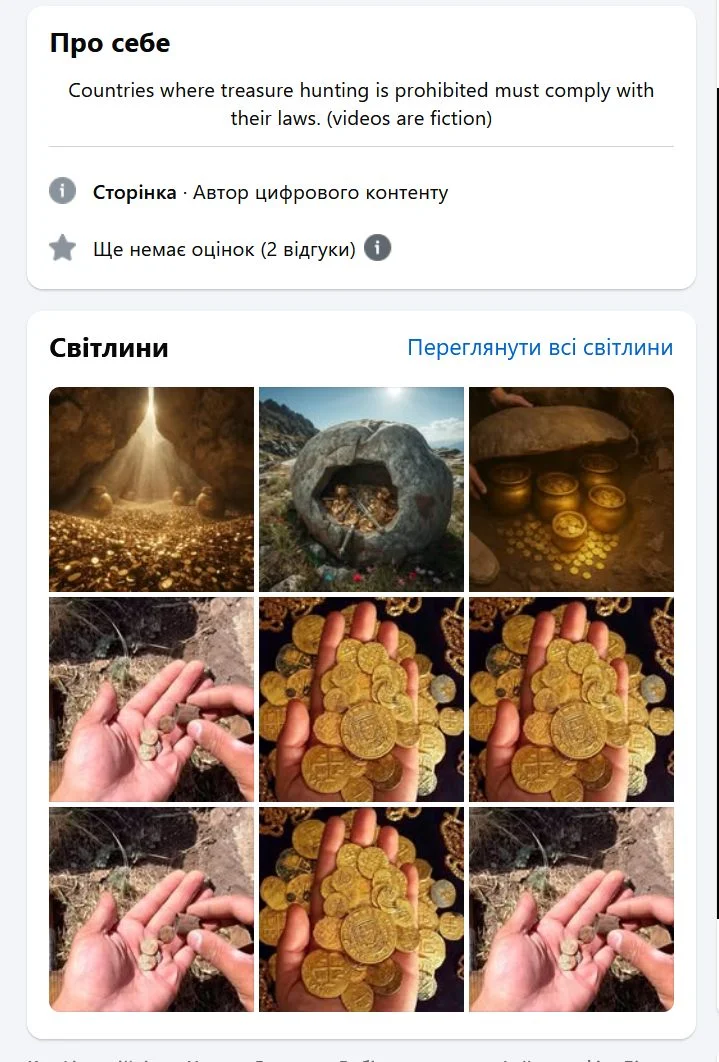Open bottom-row middle gold coins photo

(x=362, y=909)
